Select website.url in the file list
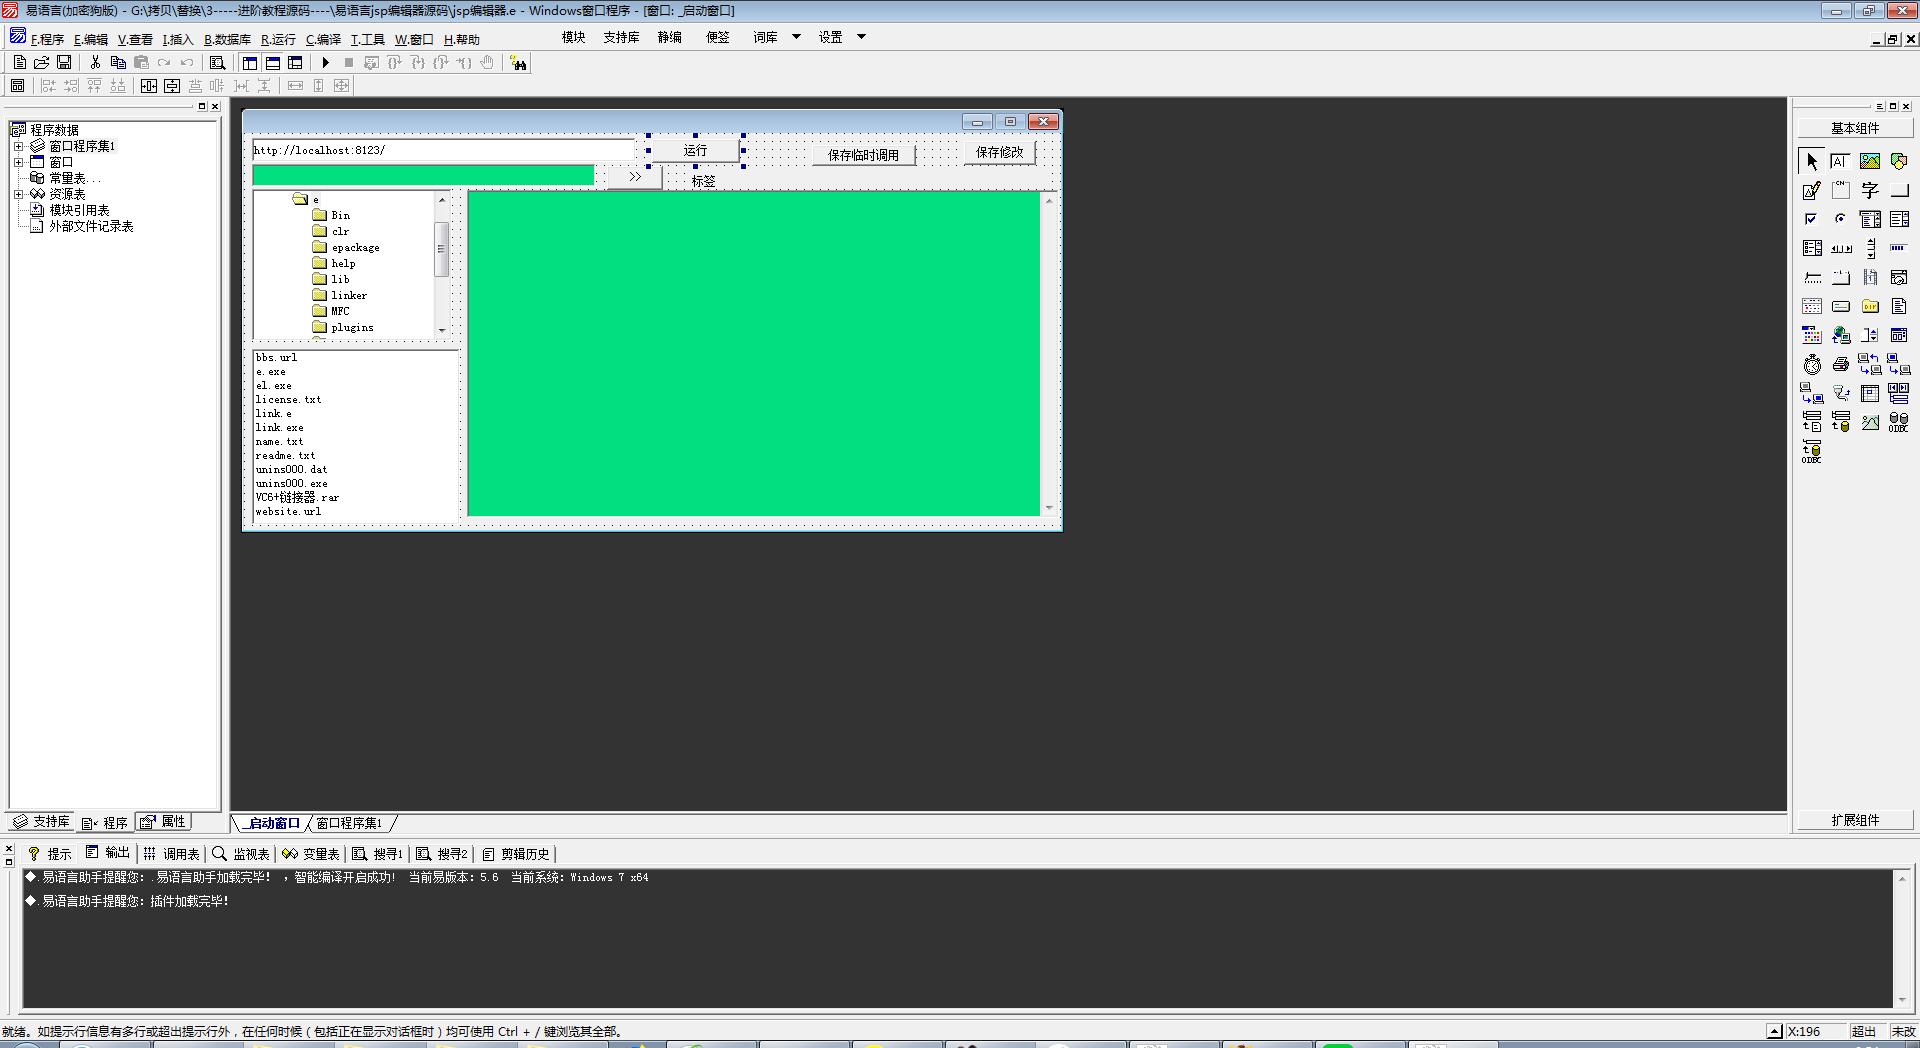This screenshot has height=1048, width=1920. [x=289, y=512]
